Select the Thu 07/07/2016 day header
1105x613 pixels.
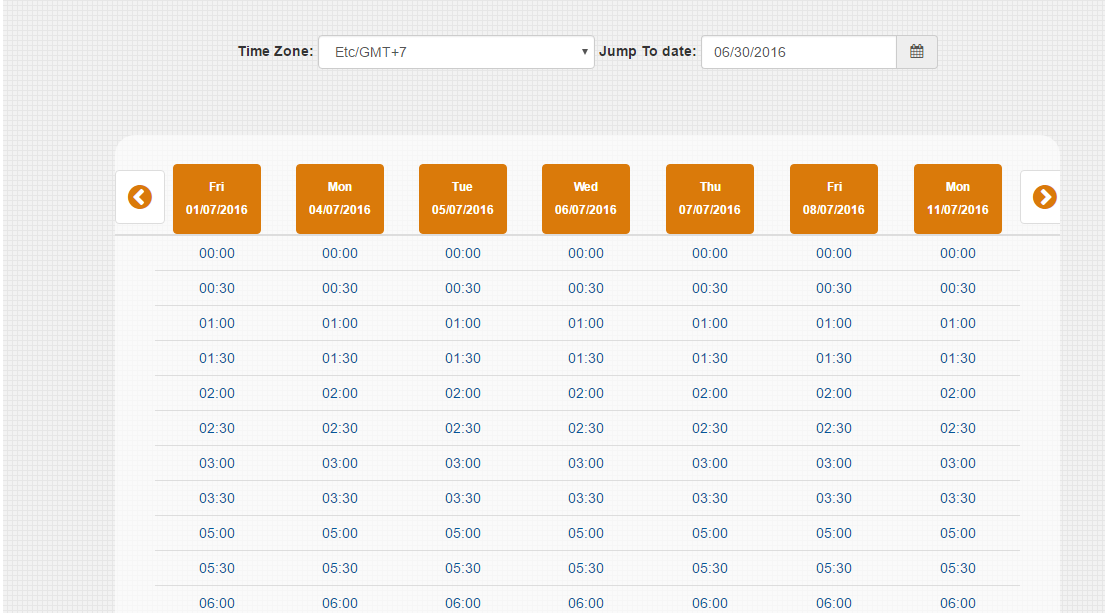pyautogui.click(x=710, y=199)
